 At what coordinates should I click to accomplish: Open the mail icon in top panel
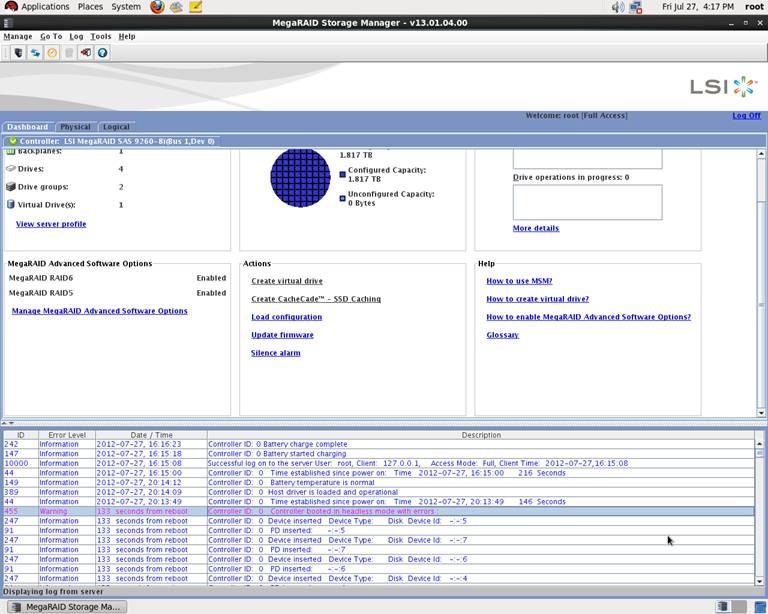tap(176, 7)
